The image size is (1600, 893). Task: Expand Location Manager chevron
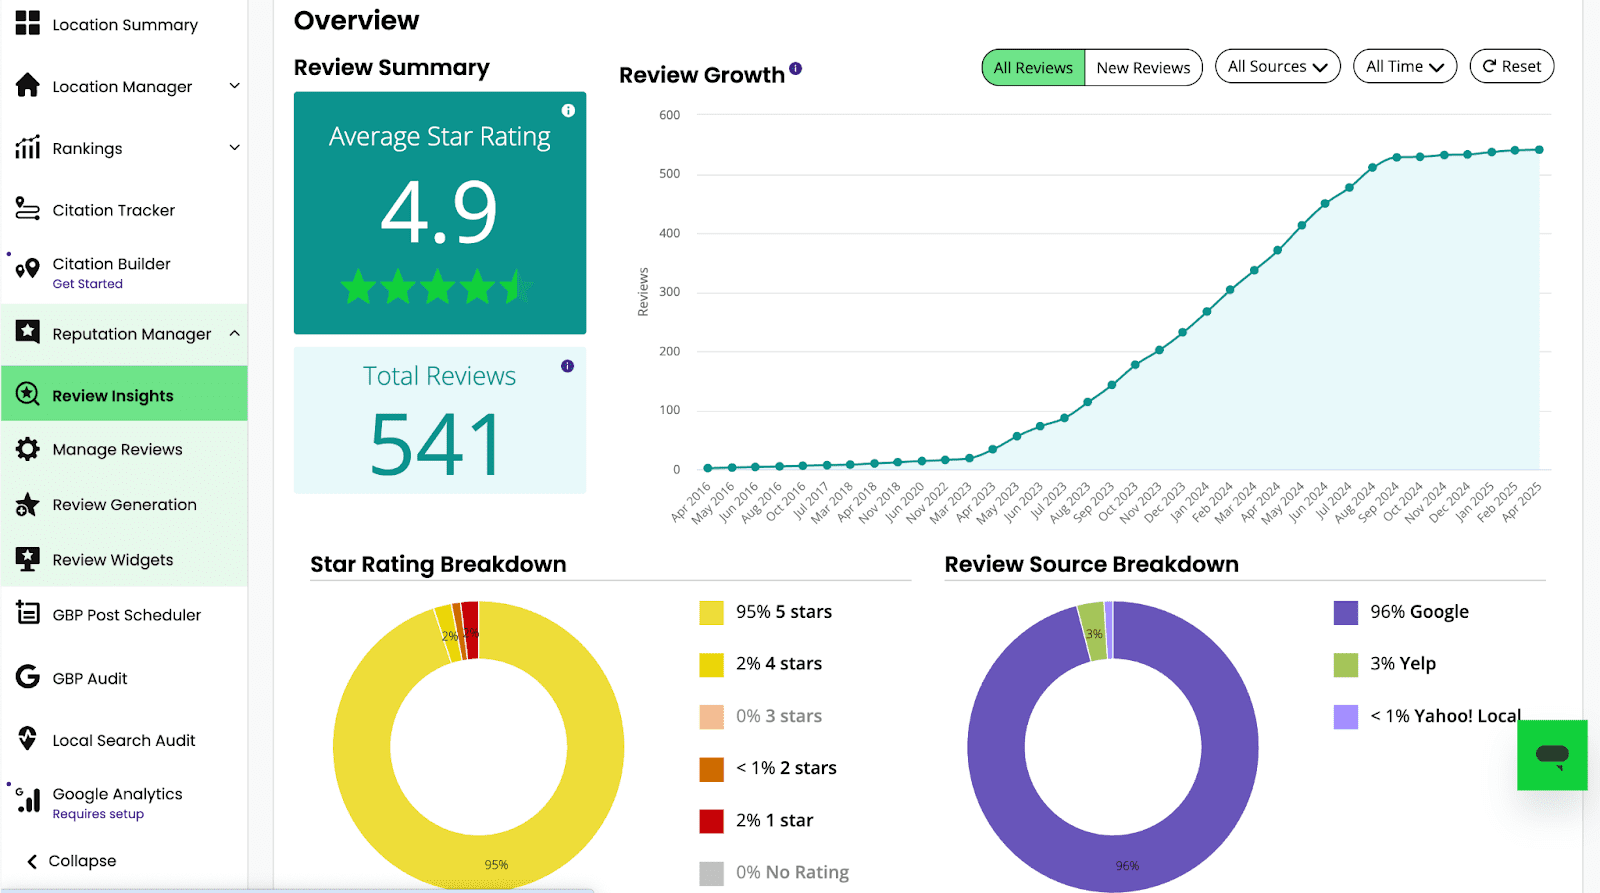coord(235,86)
